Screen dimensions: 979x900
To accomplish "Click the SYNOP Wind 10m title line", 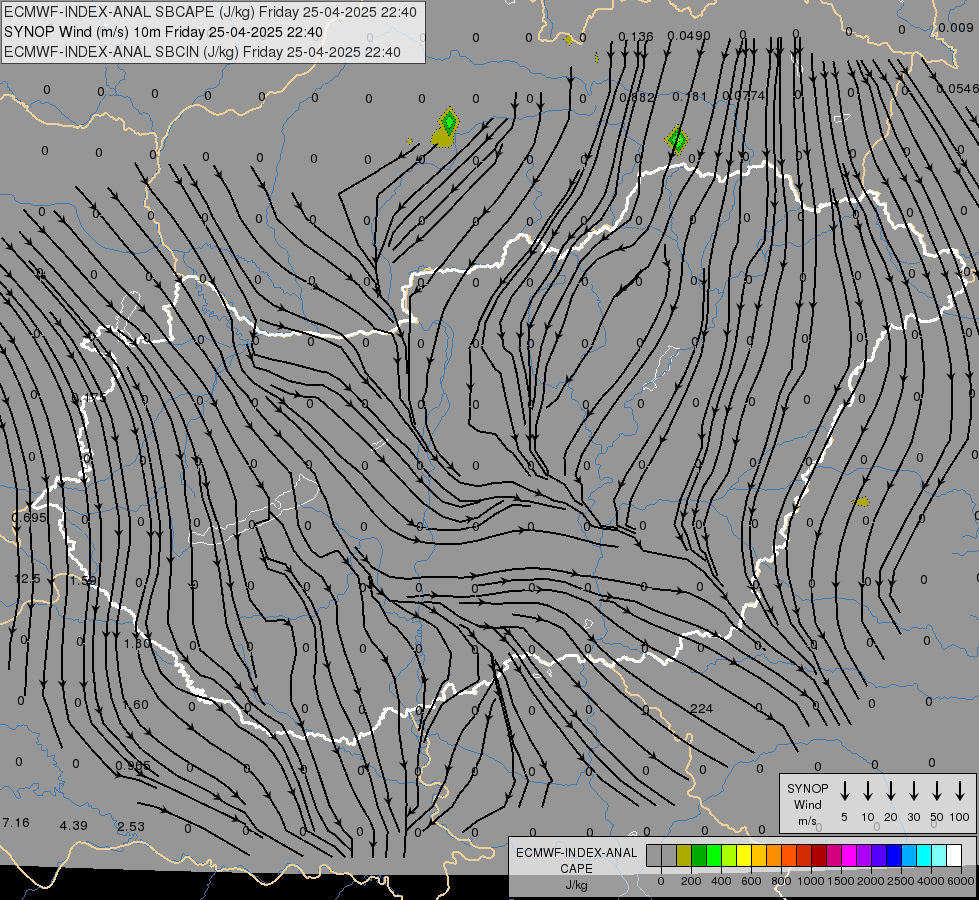I will (x=163, y=32).
